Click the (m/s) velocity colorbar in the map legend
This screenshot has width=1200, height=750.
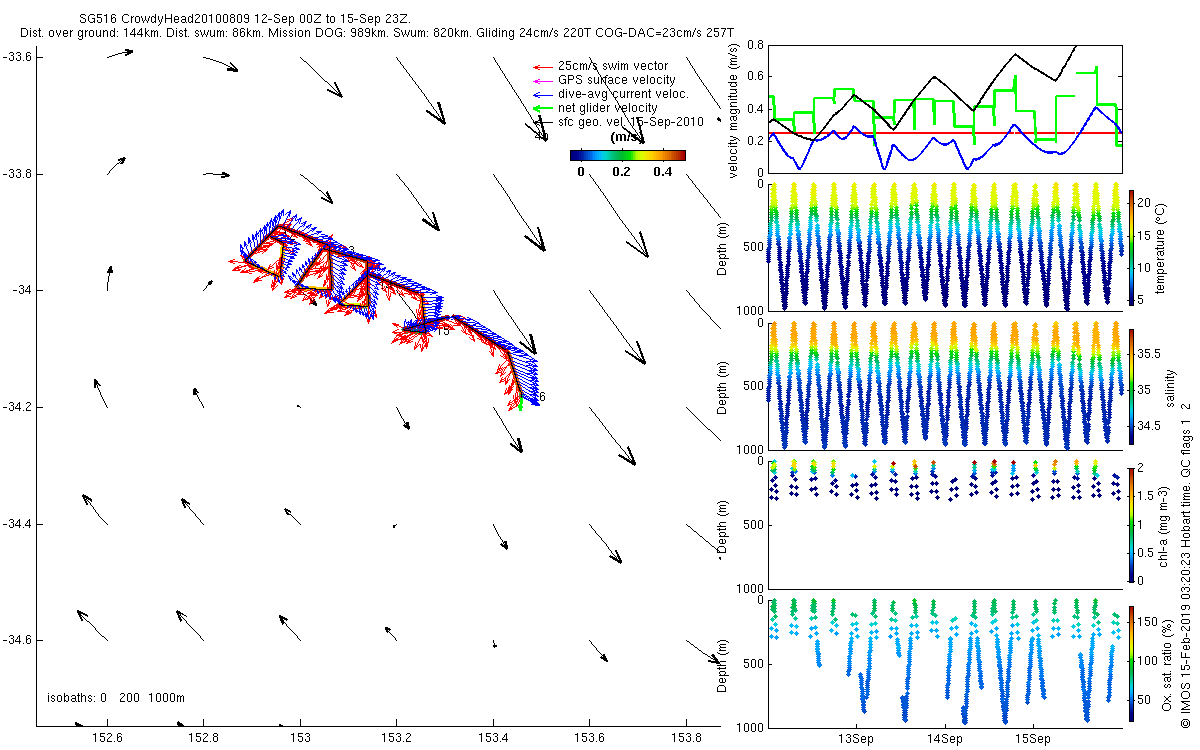click(x=627, y=155)
